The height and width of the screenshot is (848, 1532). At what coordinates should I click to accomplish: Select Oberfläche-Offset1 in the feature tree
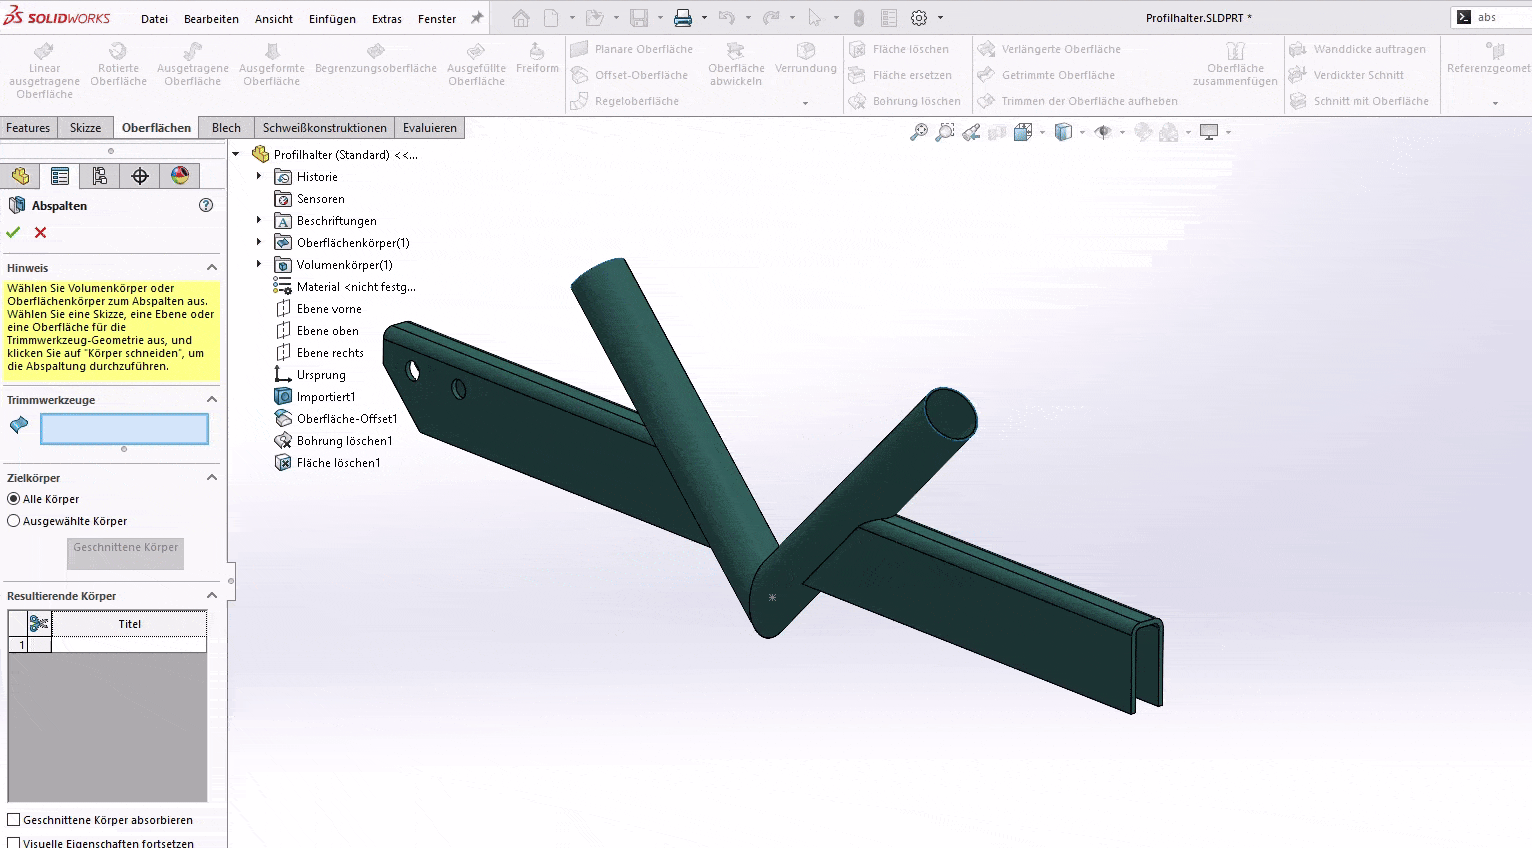coord(346,419)
